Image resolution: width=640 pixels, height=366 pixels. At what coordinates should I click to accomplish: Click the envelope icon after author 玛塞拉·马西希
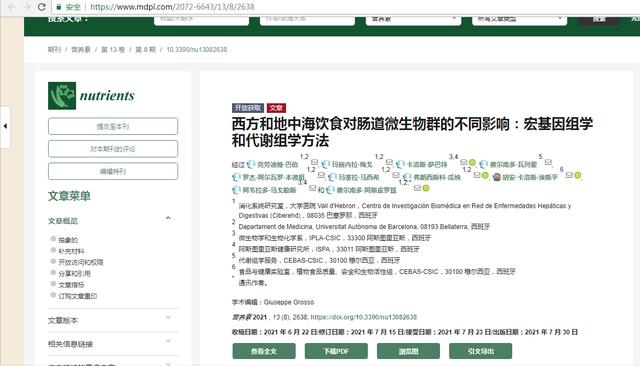(x=396, y=175)
